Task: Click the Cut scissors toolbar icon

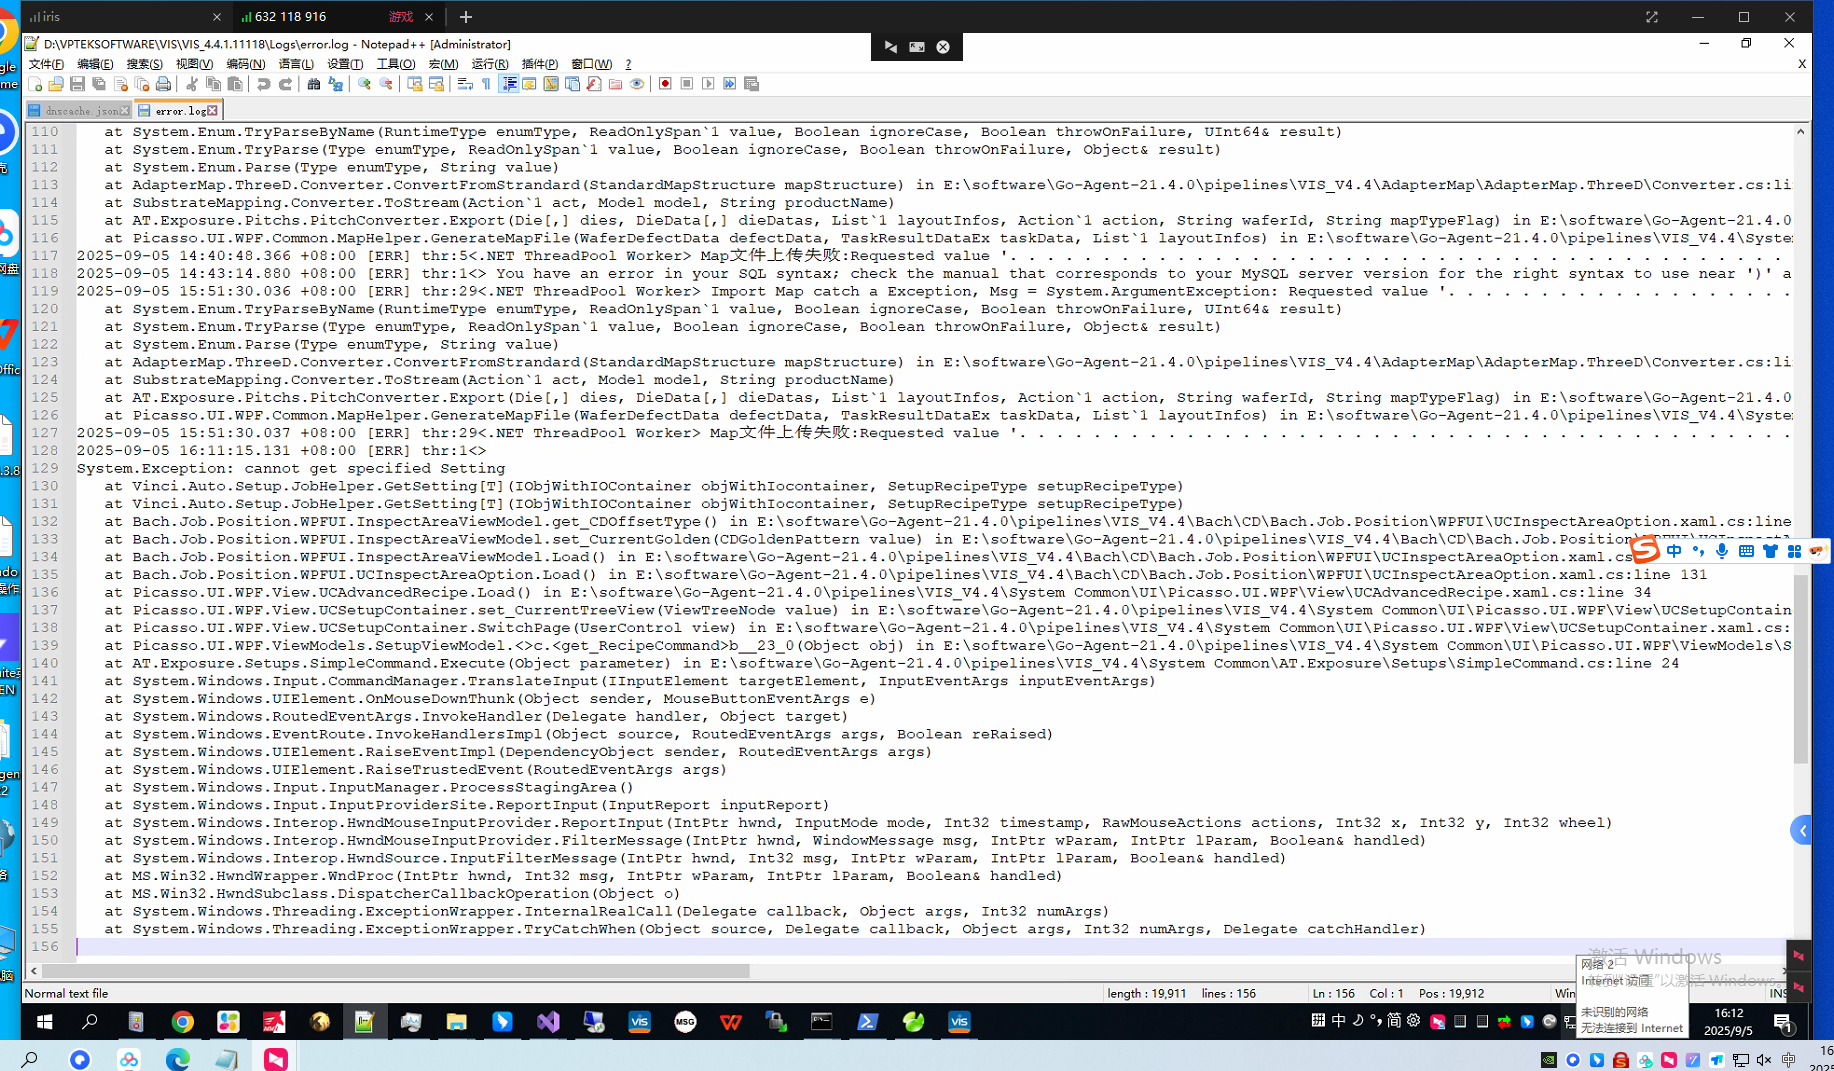Action: [x=192, y=84]
